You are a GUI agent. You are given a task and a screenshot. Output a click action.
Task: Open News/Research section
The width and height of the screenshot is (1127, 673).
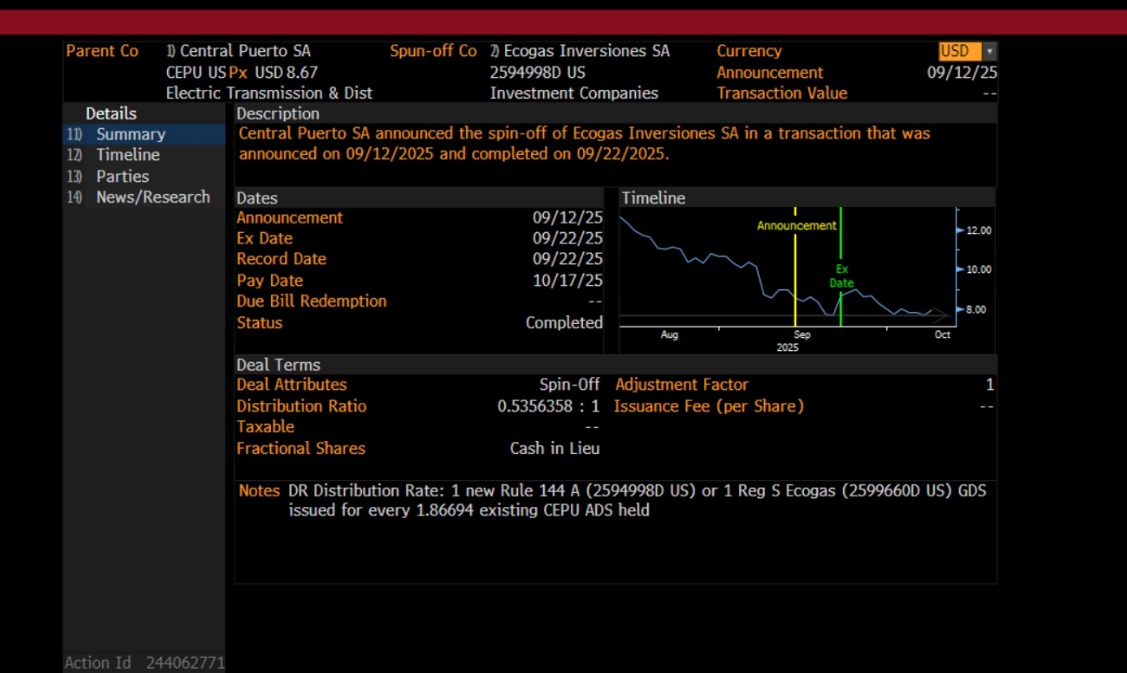152,197
